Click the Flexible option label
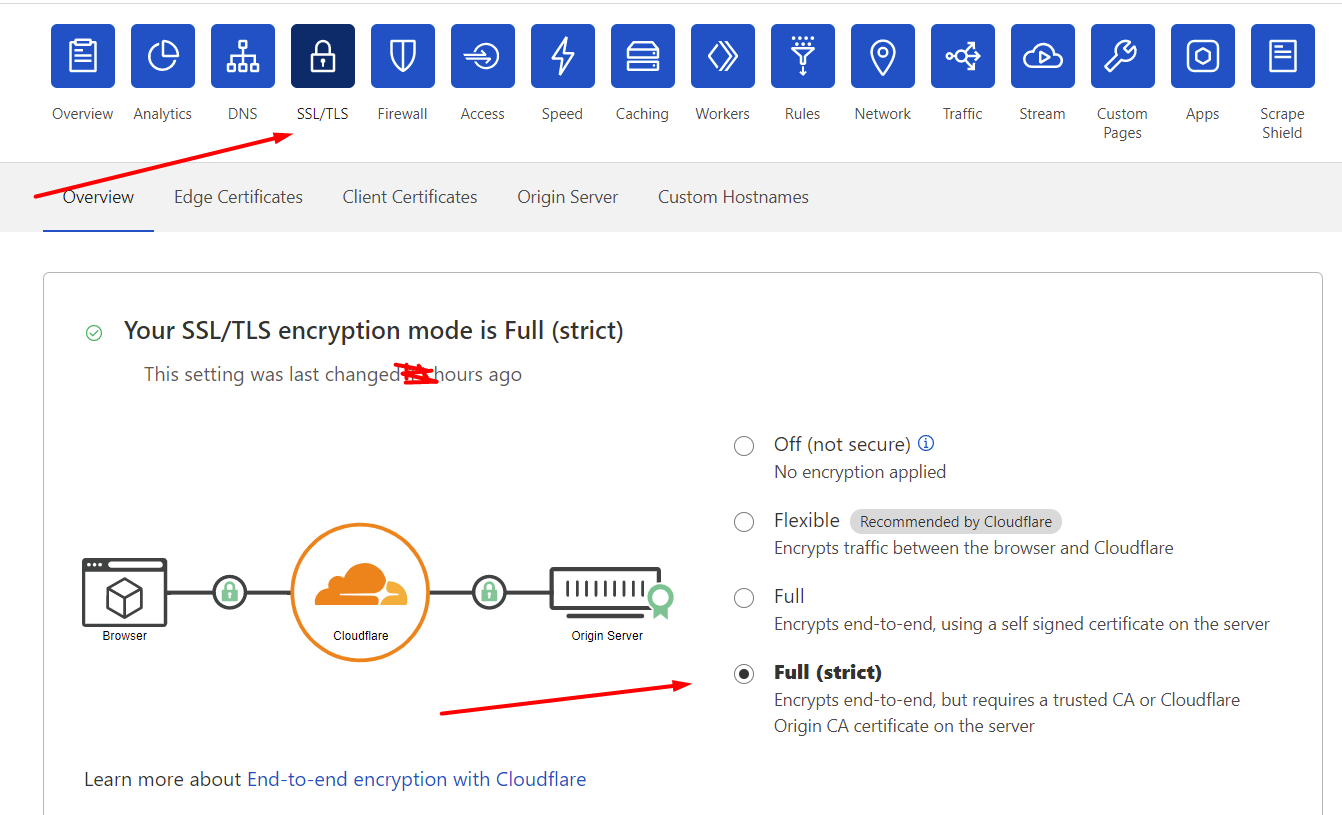The width and height of the screenshot is (1342, 815). pyautogui.click(x=807, y=520)
